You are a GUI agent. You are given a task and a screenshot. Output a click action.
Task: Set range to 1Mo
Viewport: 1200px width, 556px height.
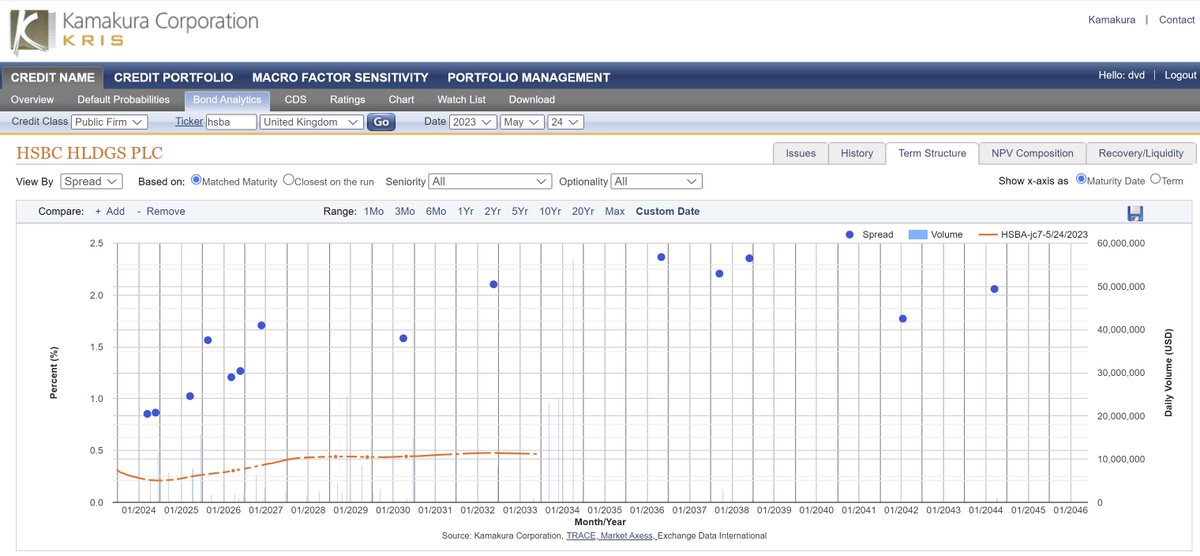[373, 211]
